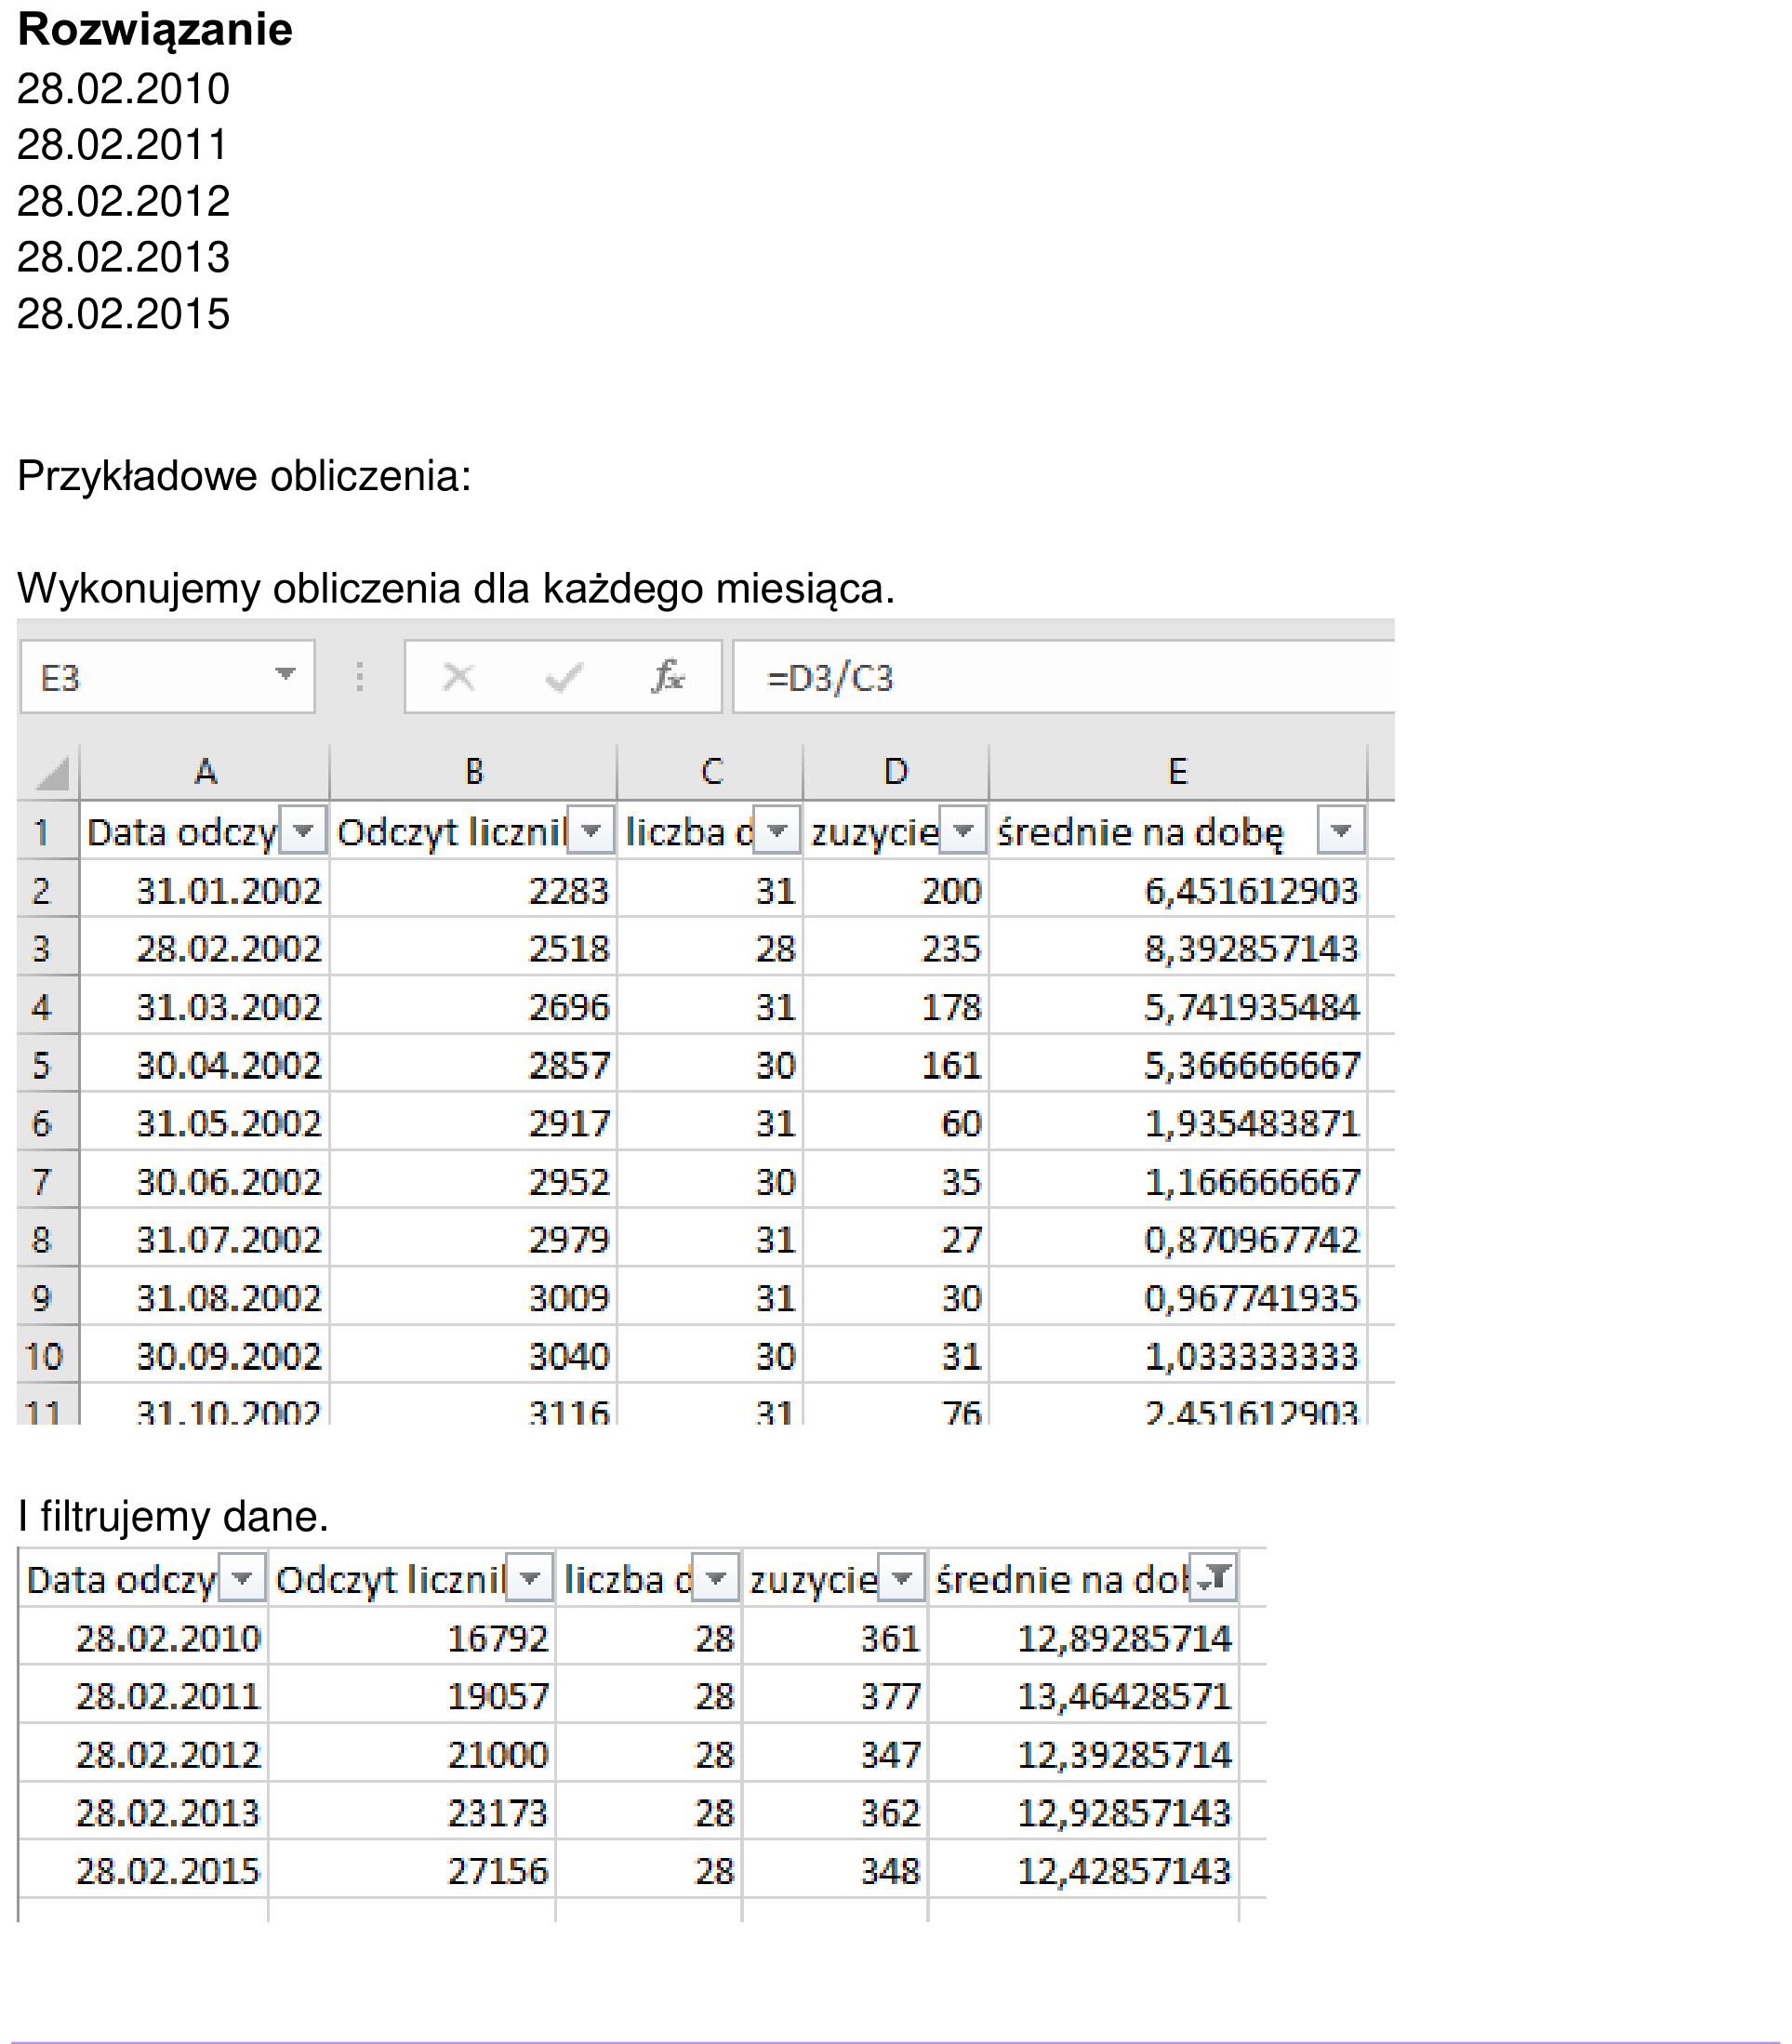Viewport: 1792px width, 2044px height.
Task: Select column A header
Action: 205,772
